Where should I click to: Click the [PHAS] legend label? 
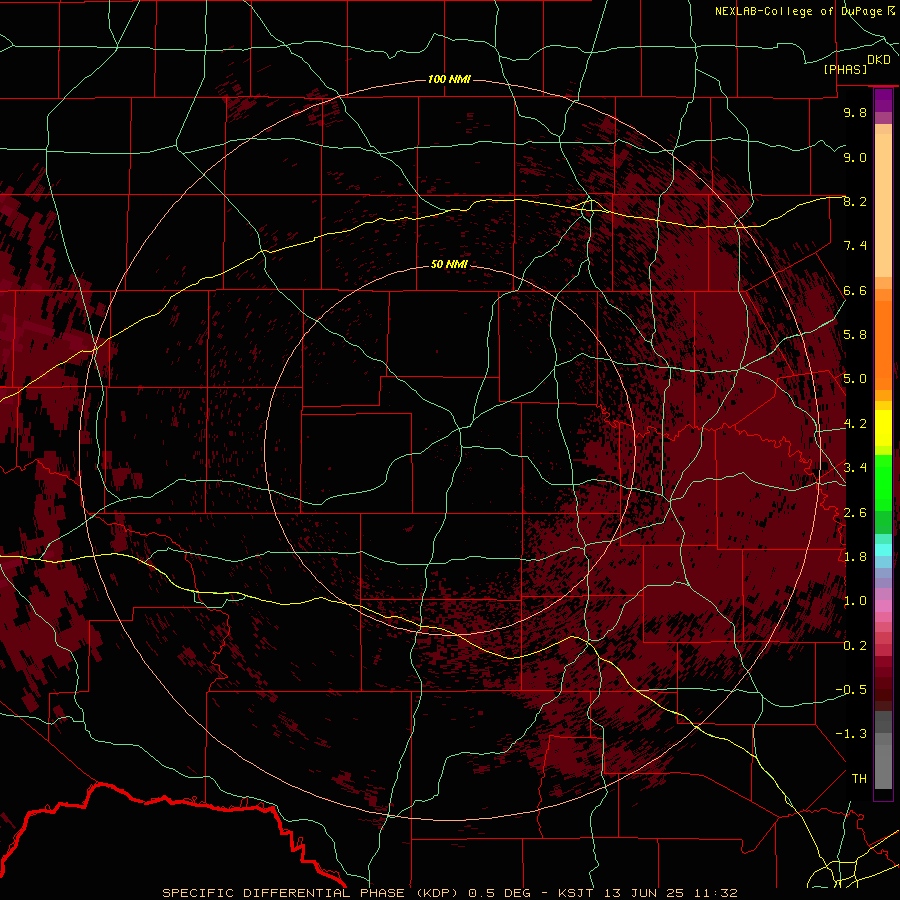click(x=845, y=69)
